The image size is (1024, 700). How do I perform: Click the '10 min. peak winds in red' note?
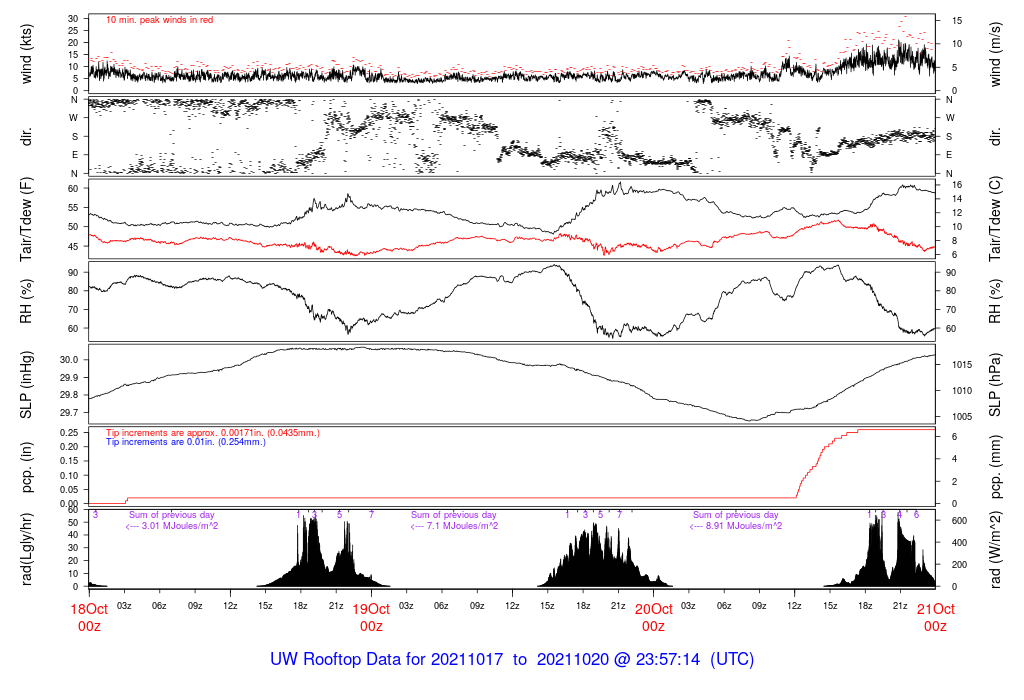click(159, 20)
